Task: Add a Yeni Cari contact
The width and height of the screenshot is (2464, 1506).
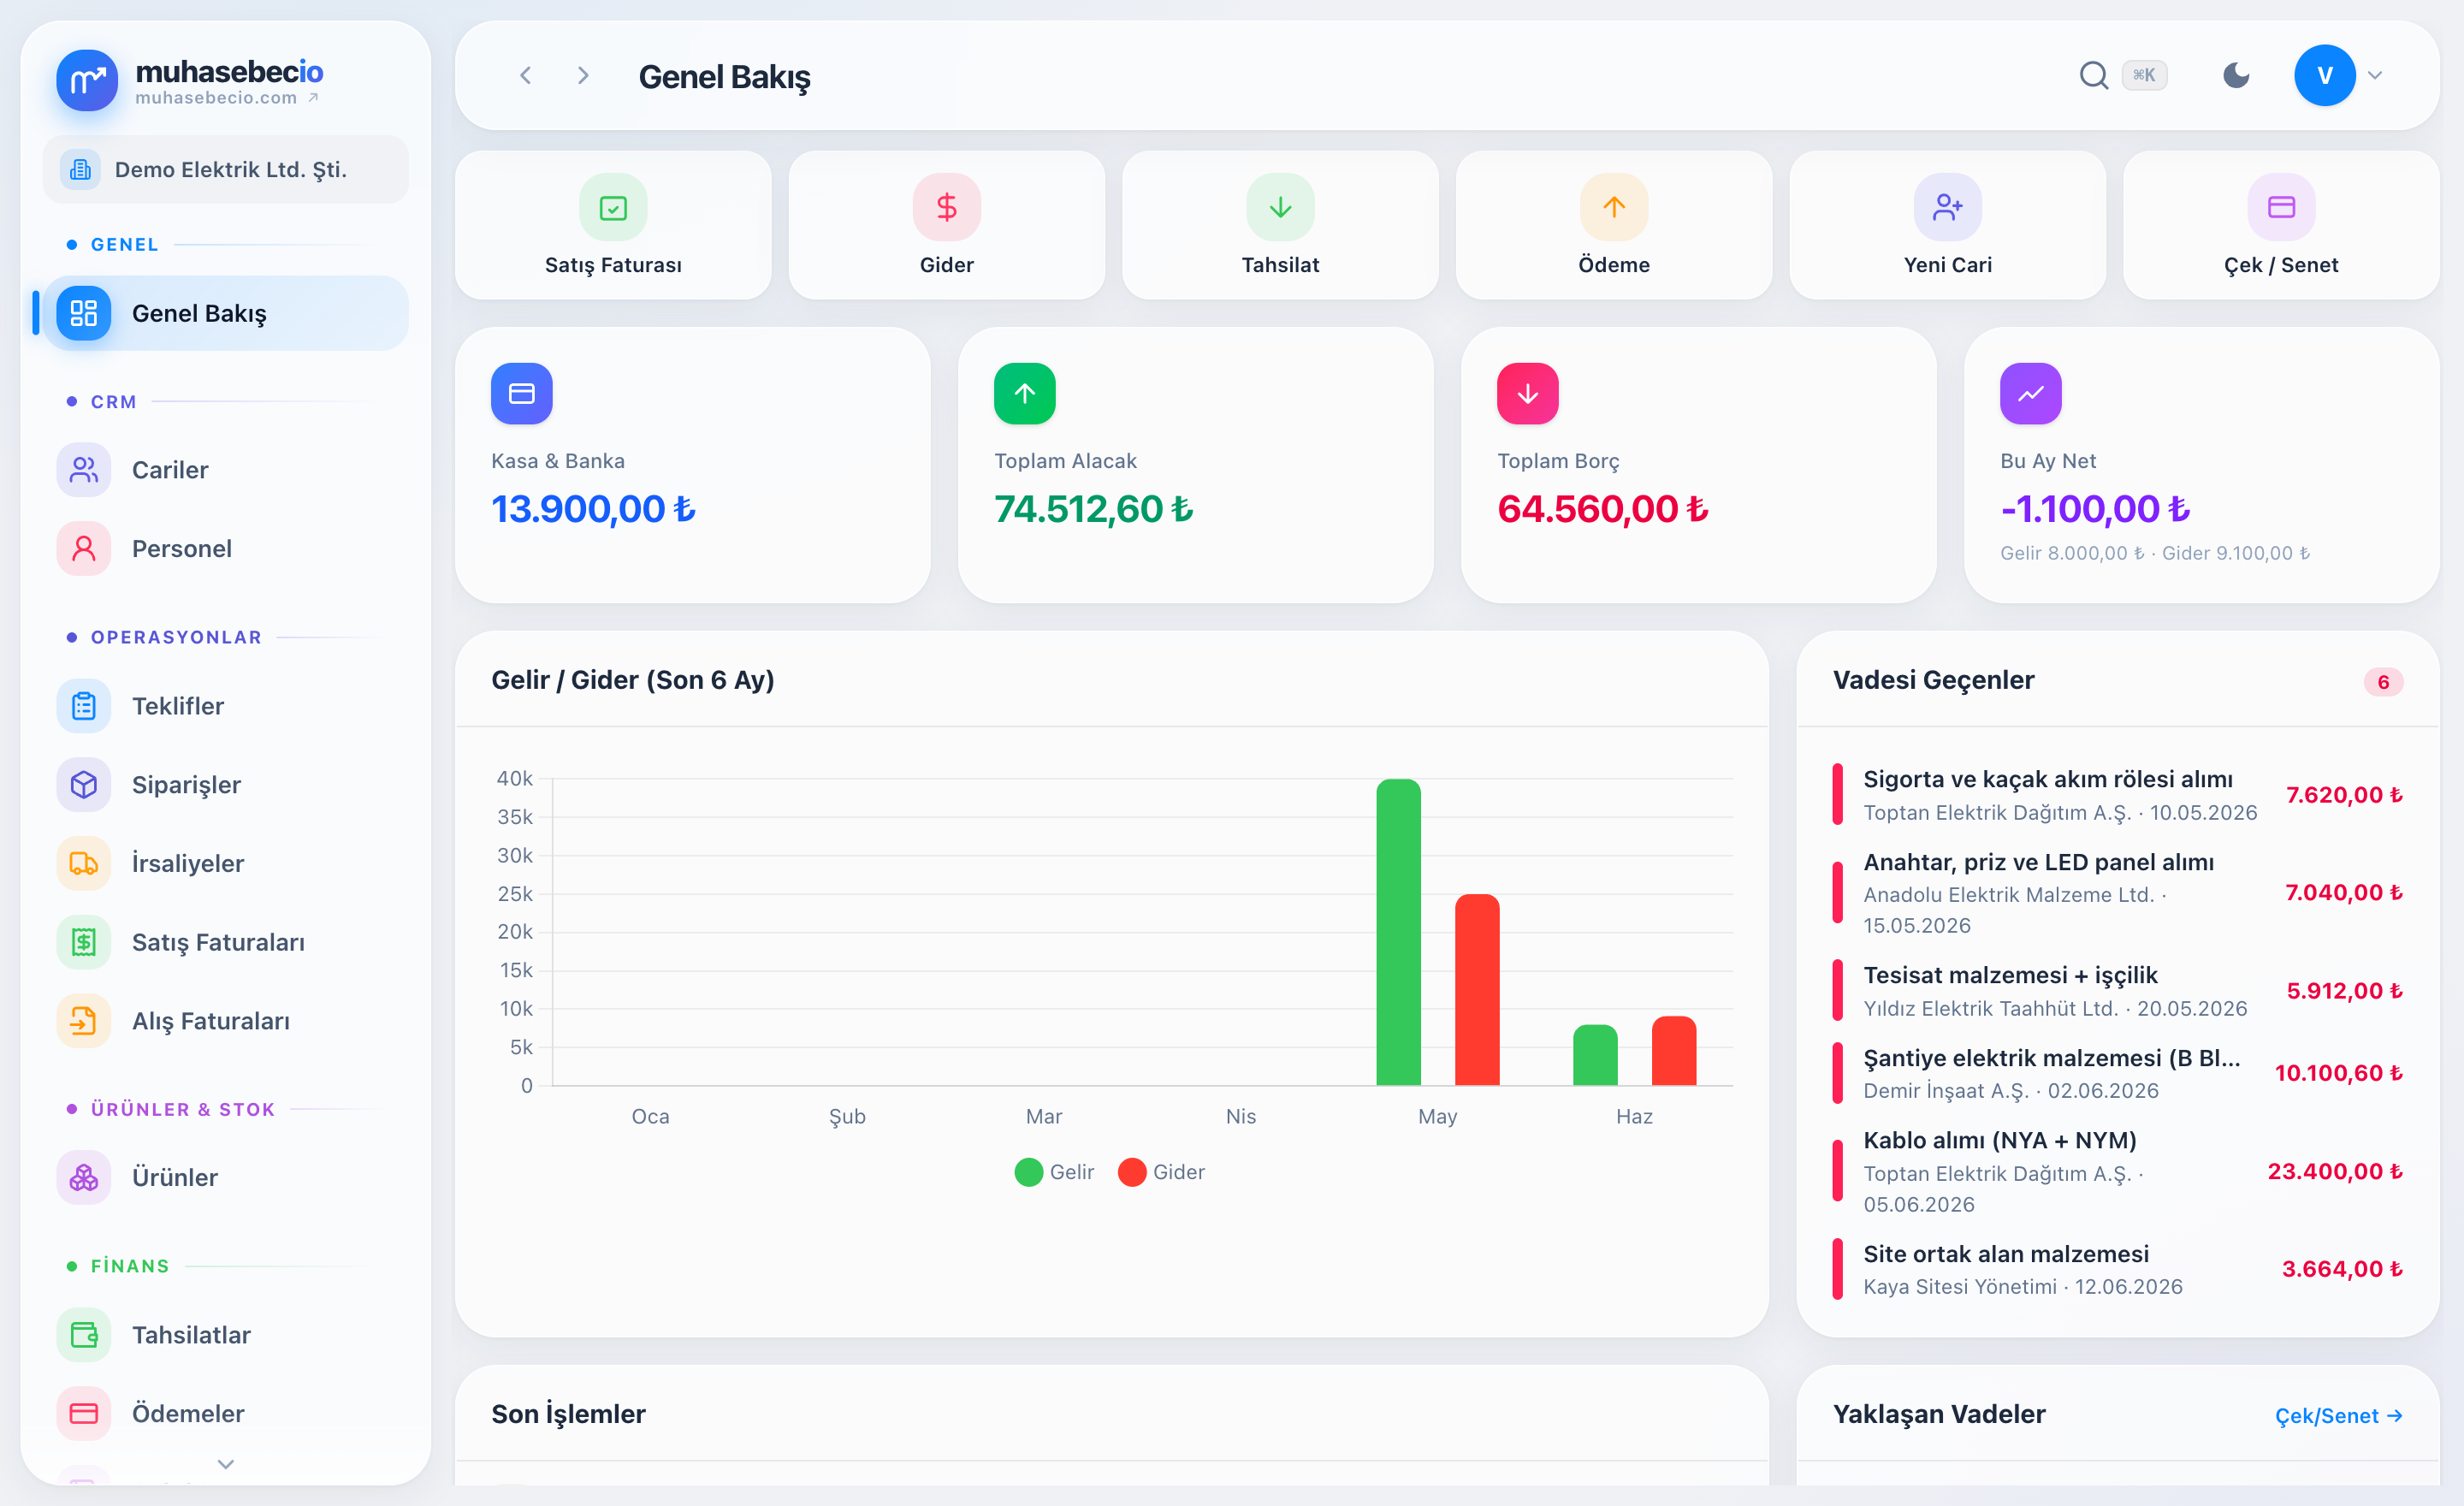Action: coord(1947,225)
